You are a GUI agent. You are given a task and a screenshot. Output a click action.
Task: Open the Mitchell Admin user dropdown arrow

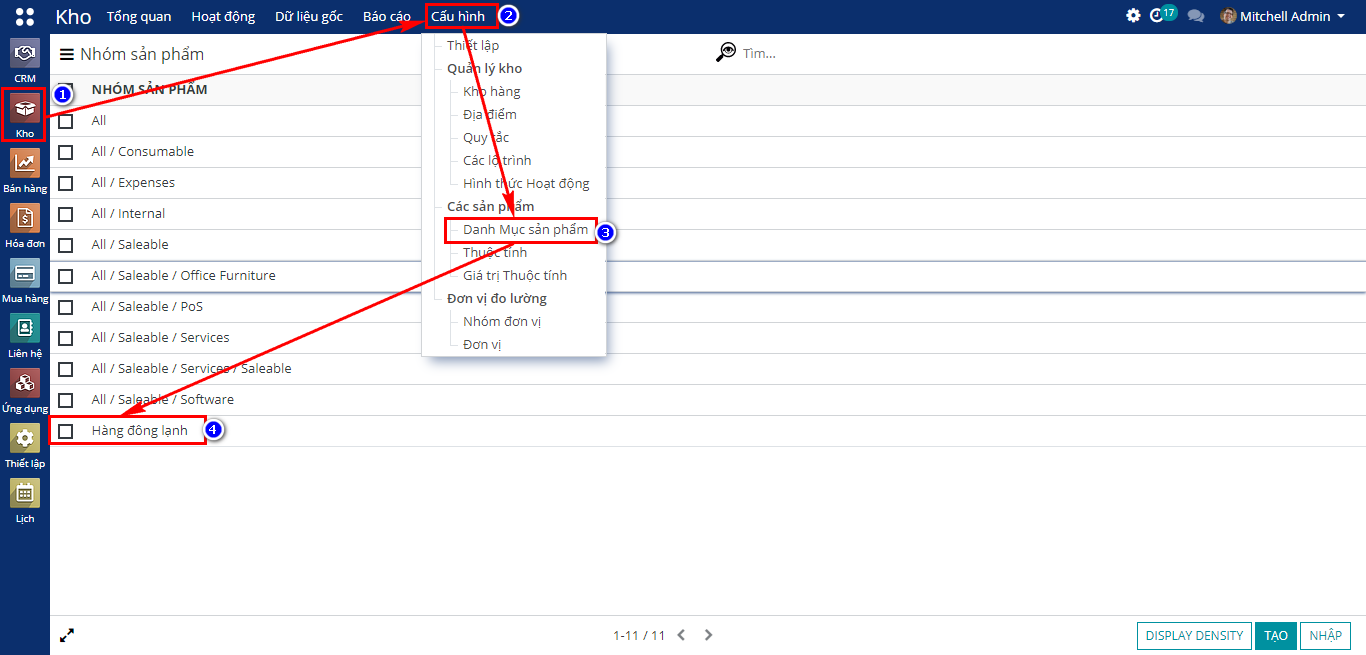click(1340, 16)
